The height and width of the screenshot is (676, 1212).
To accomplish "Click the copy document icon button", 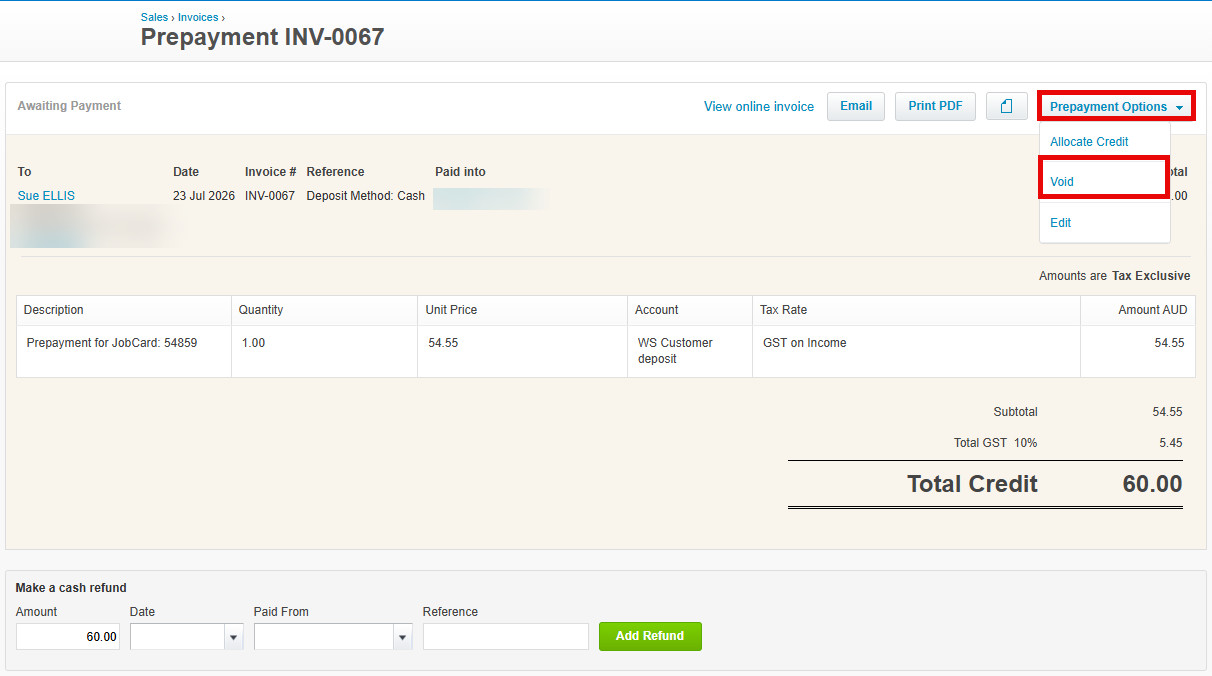I will pyautogui.click(x=1007, y=106).
